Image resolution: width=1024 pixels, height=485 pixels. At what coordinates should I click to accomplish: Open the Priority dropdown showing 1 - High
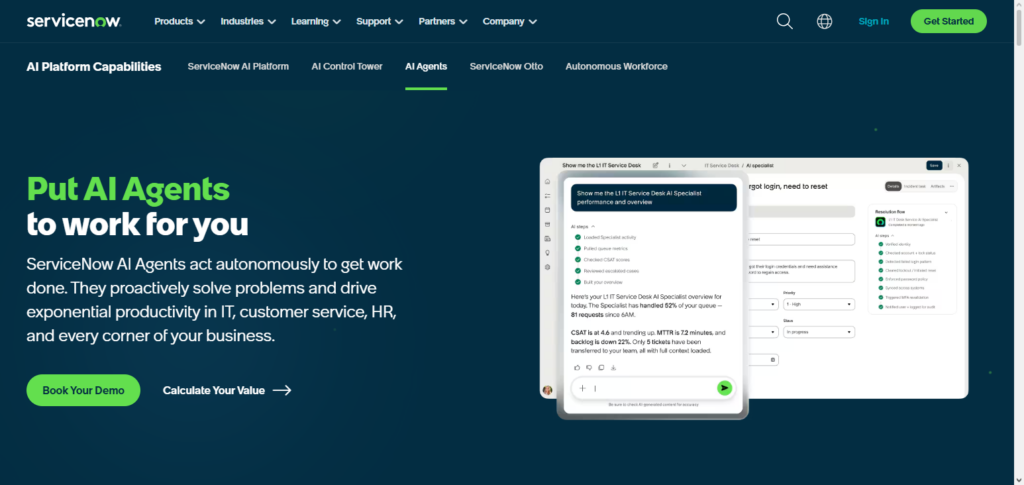pyautogui.click(x=819, y=304)
